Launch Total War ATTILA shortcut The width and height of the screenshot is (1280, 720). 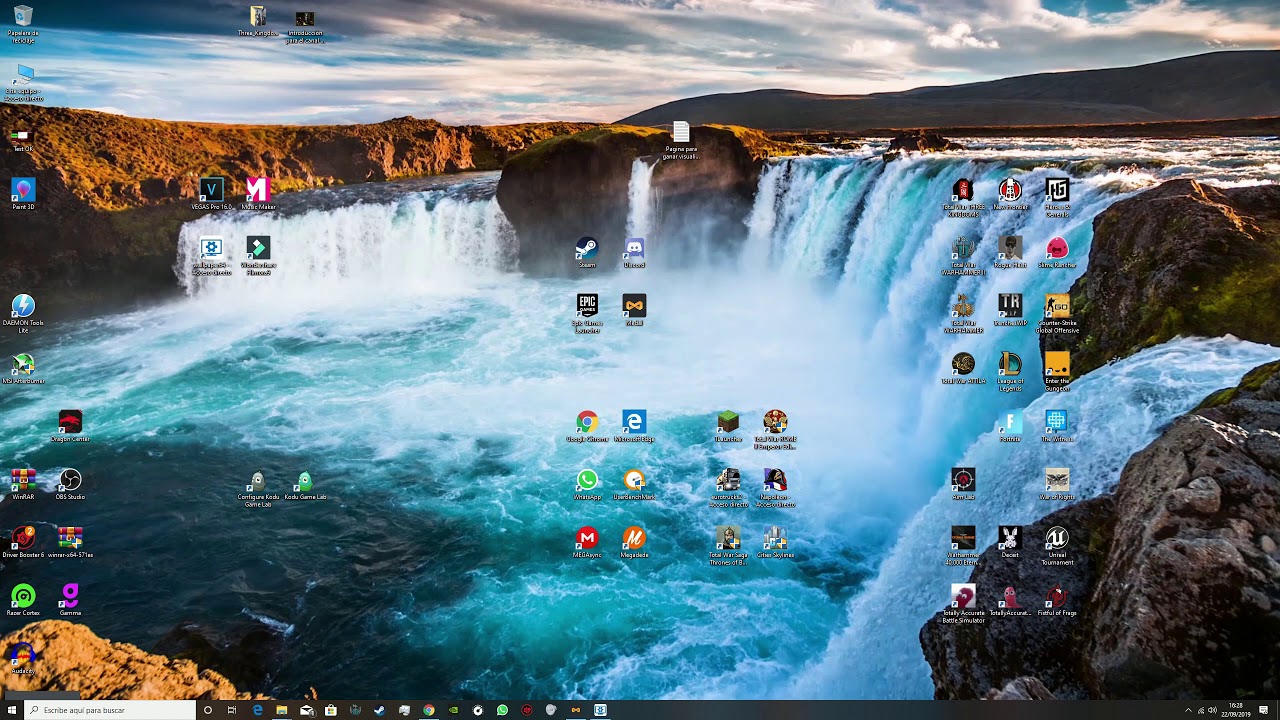(x=963, y=368)
